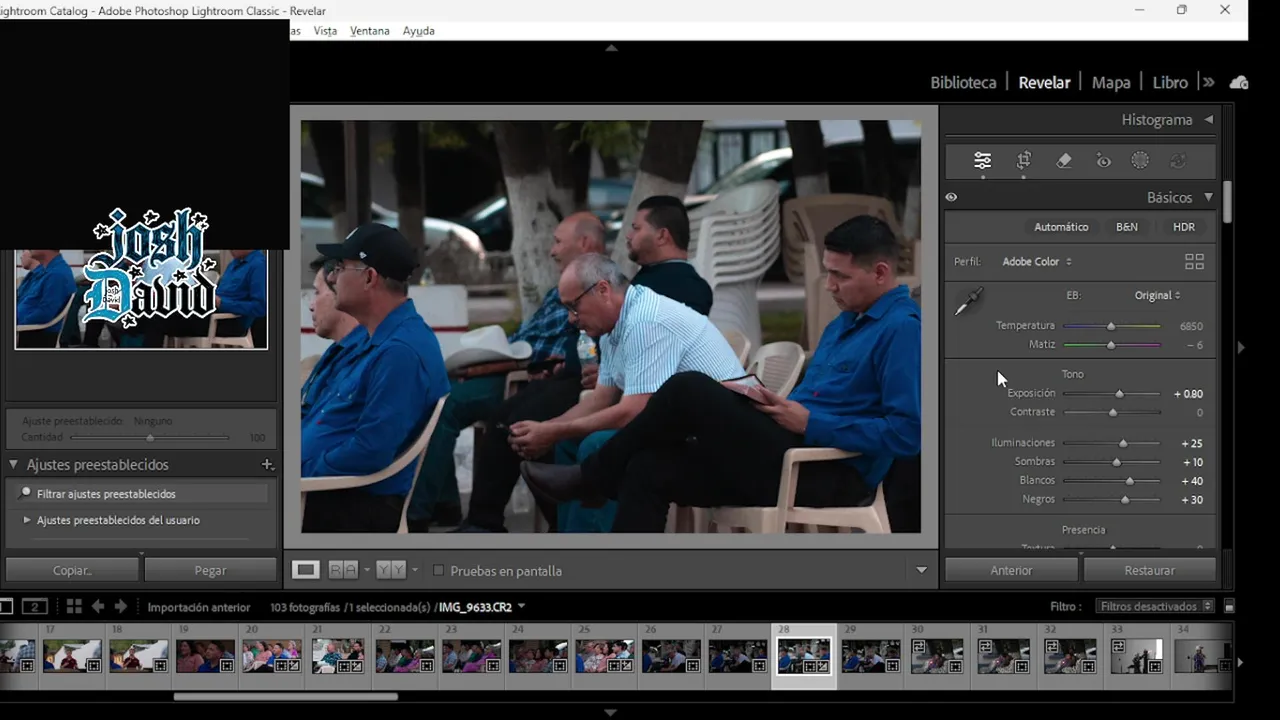Collapse Ajustes preestablecidos panel
The width and height of the screenshot is (1280, 720).
[x=14, y=465]
